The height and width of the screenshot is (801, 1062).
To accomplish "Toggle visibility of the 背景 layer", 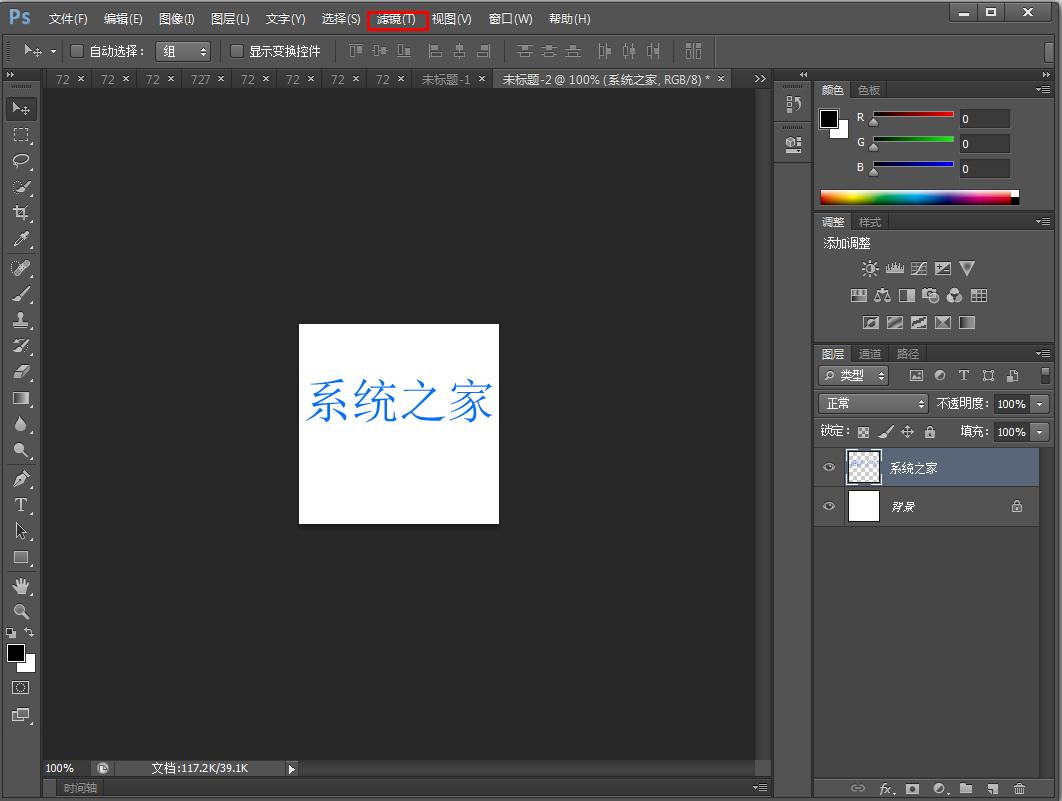I will pyautogui.click(x=828, y=506).
